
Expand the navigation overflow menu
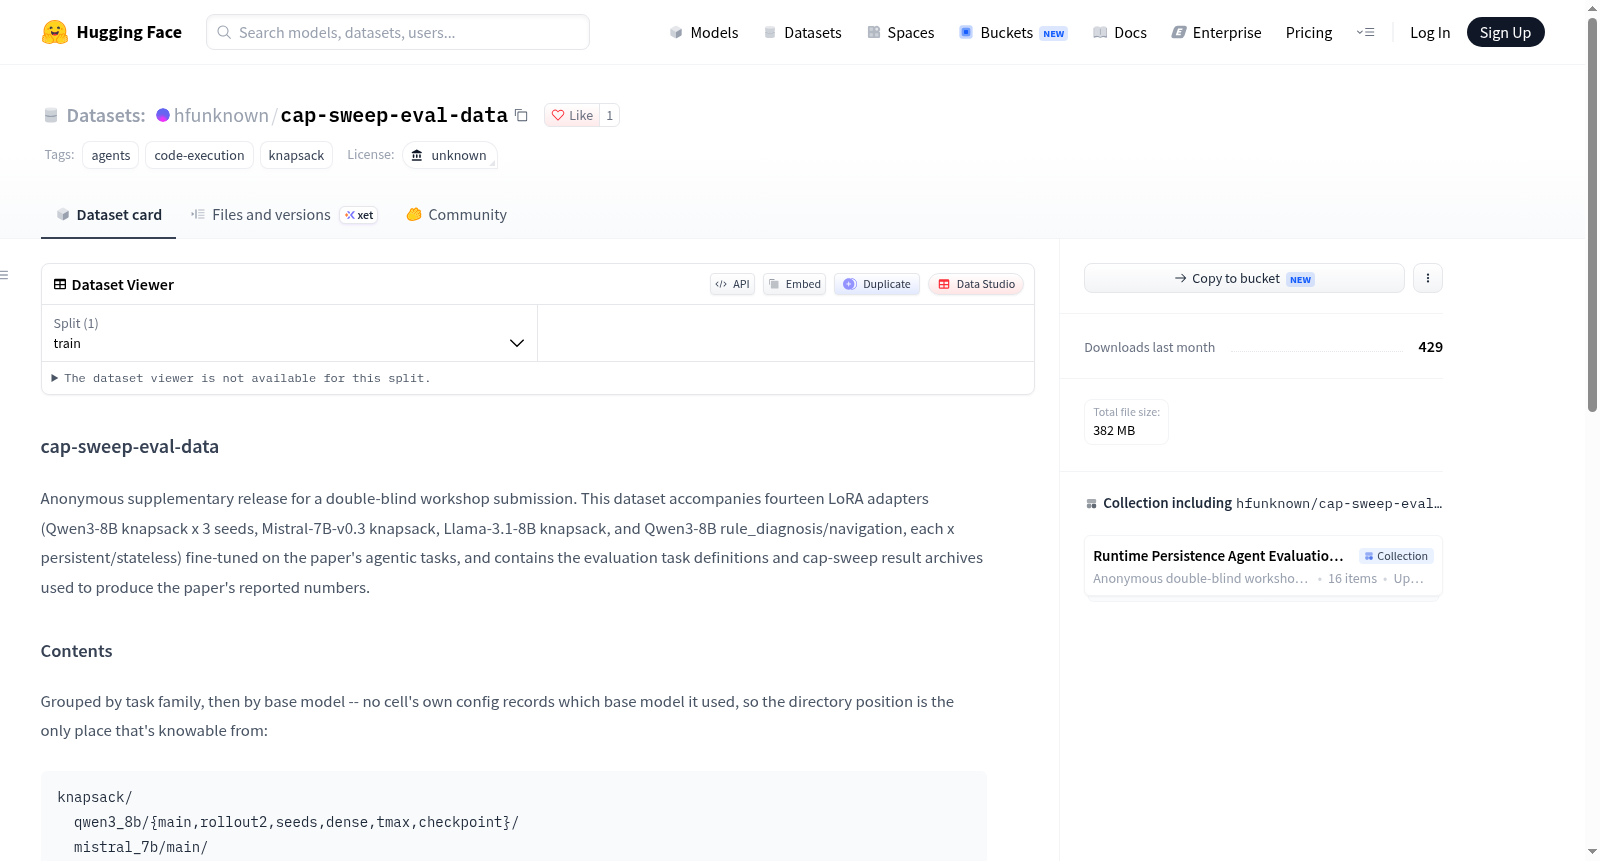coord(1365,32)
